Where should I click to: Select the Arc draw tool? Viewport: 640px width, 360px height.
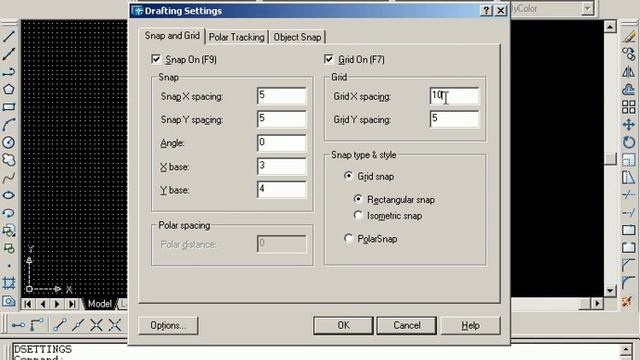click(9, 124)
